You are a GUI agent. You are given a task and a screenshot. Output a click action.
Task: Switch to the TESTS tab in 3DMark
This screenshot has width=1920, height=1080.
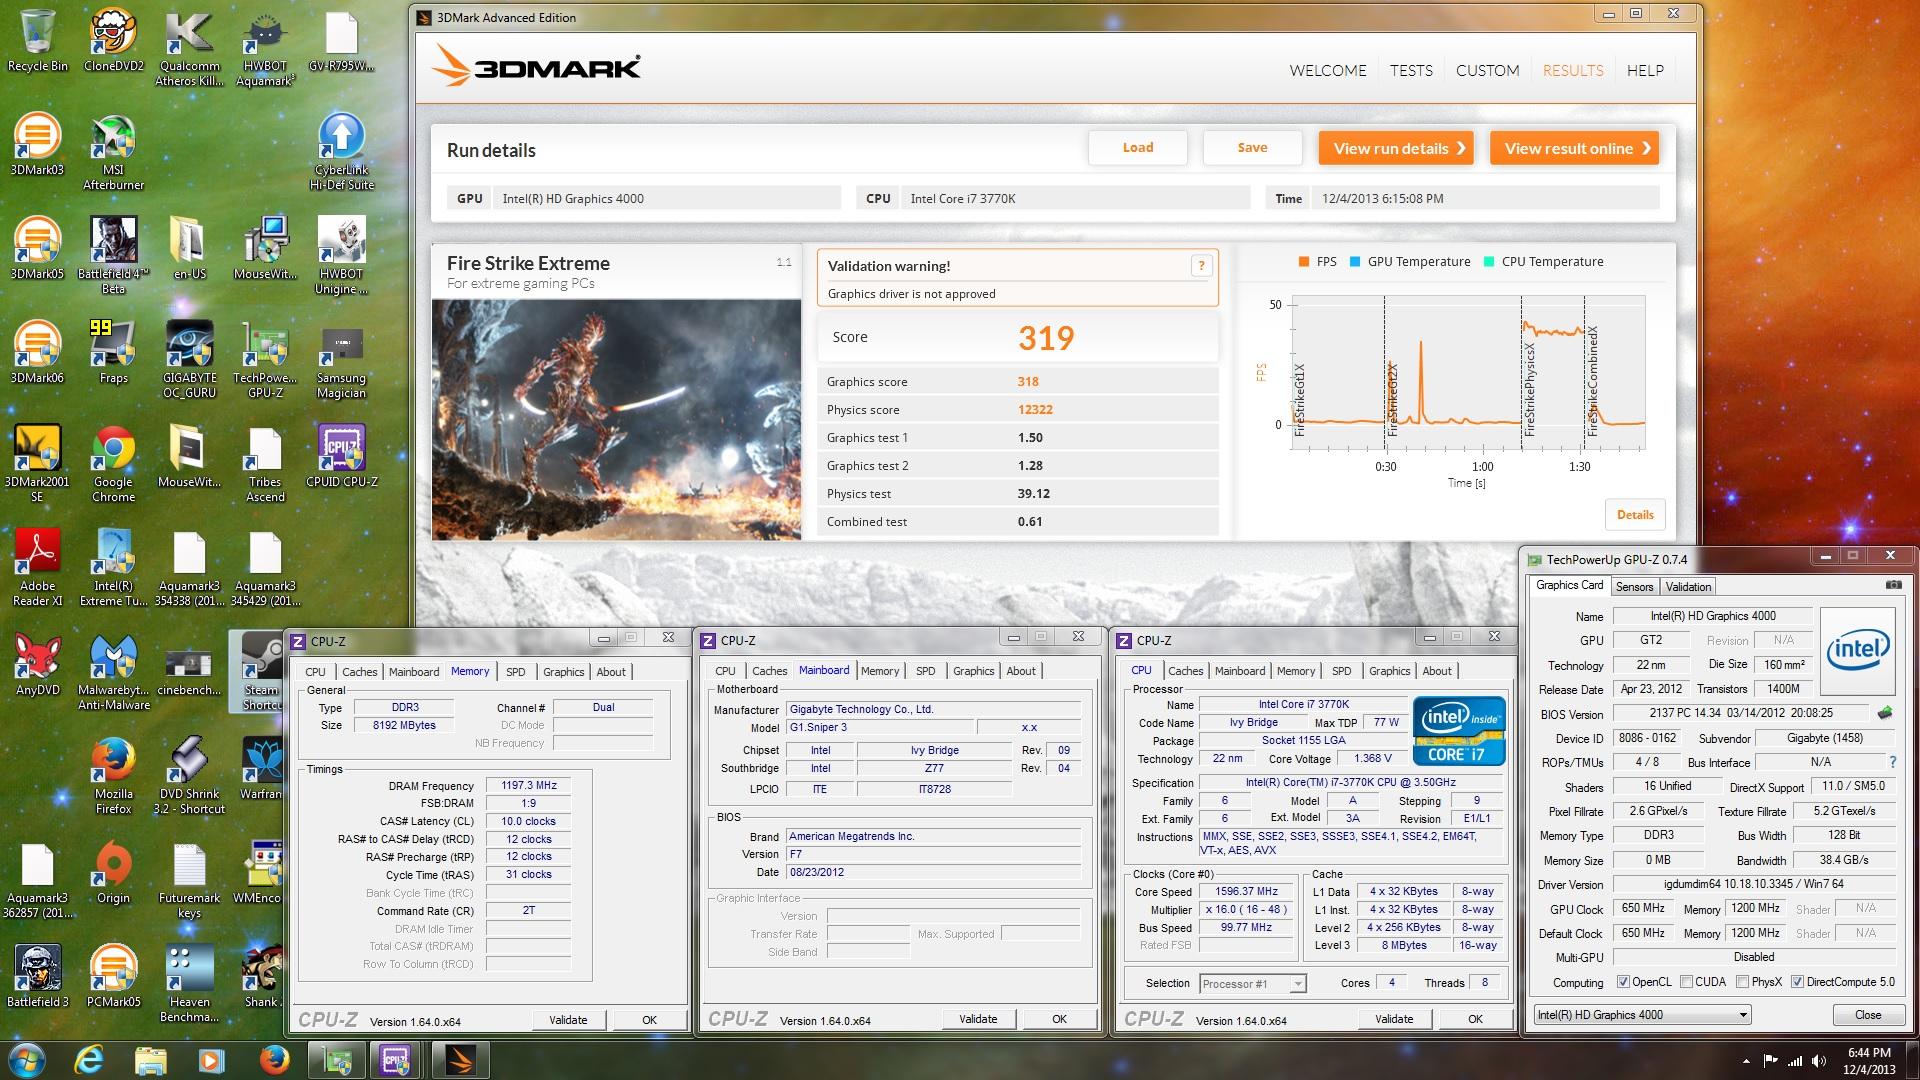(1411, 71)
